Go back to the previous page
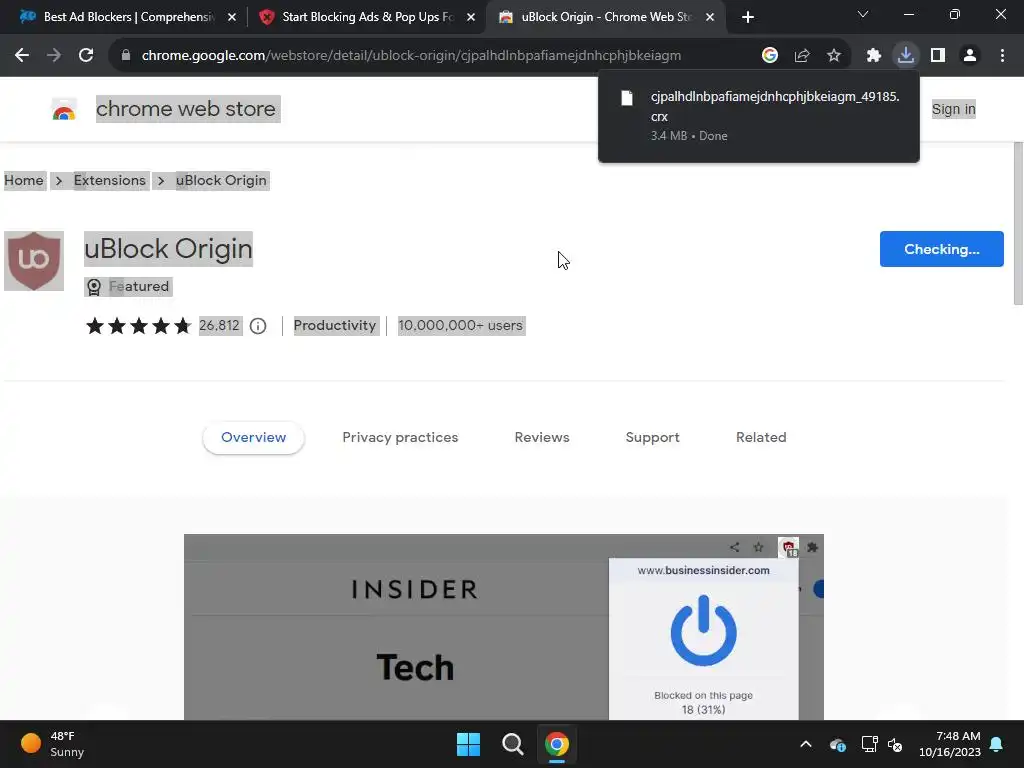 coord(22,56)
